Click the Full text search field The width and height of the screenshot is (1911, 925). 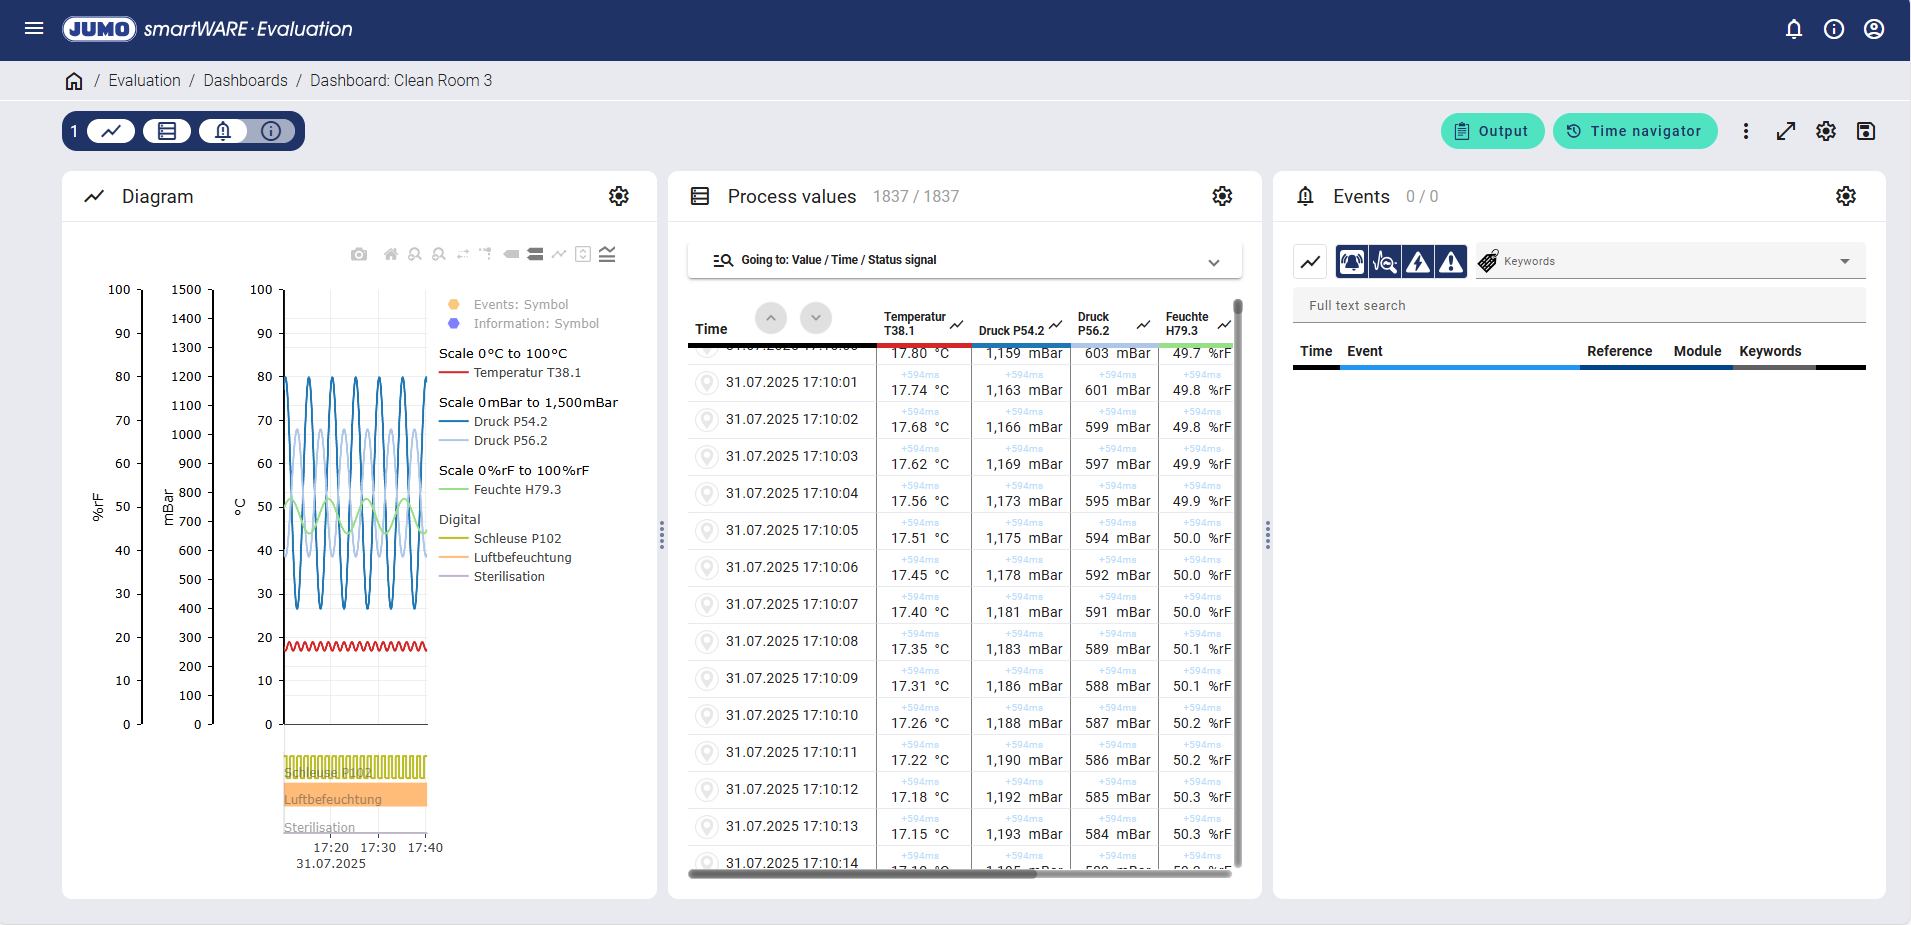point(1578,306)
